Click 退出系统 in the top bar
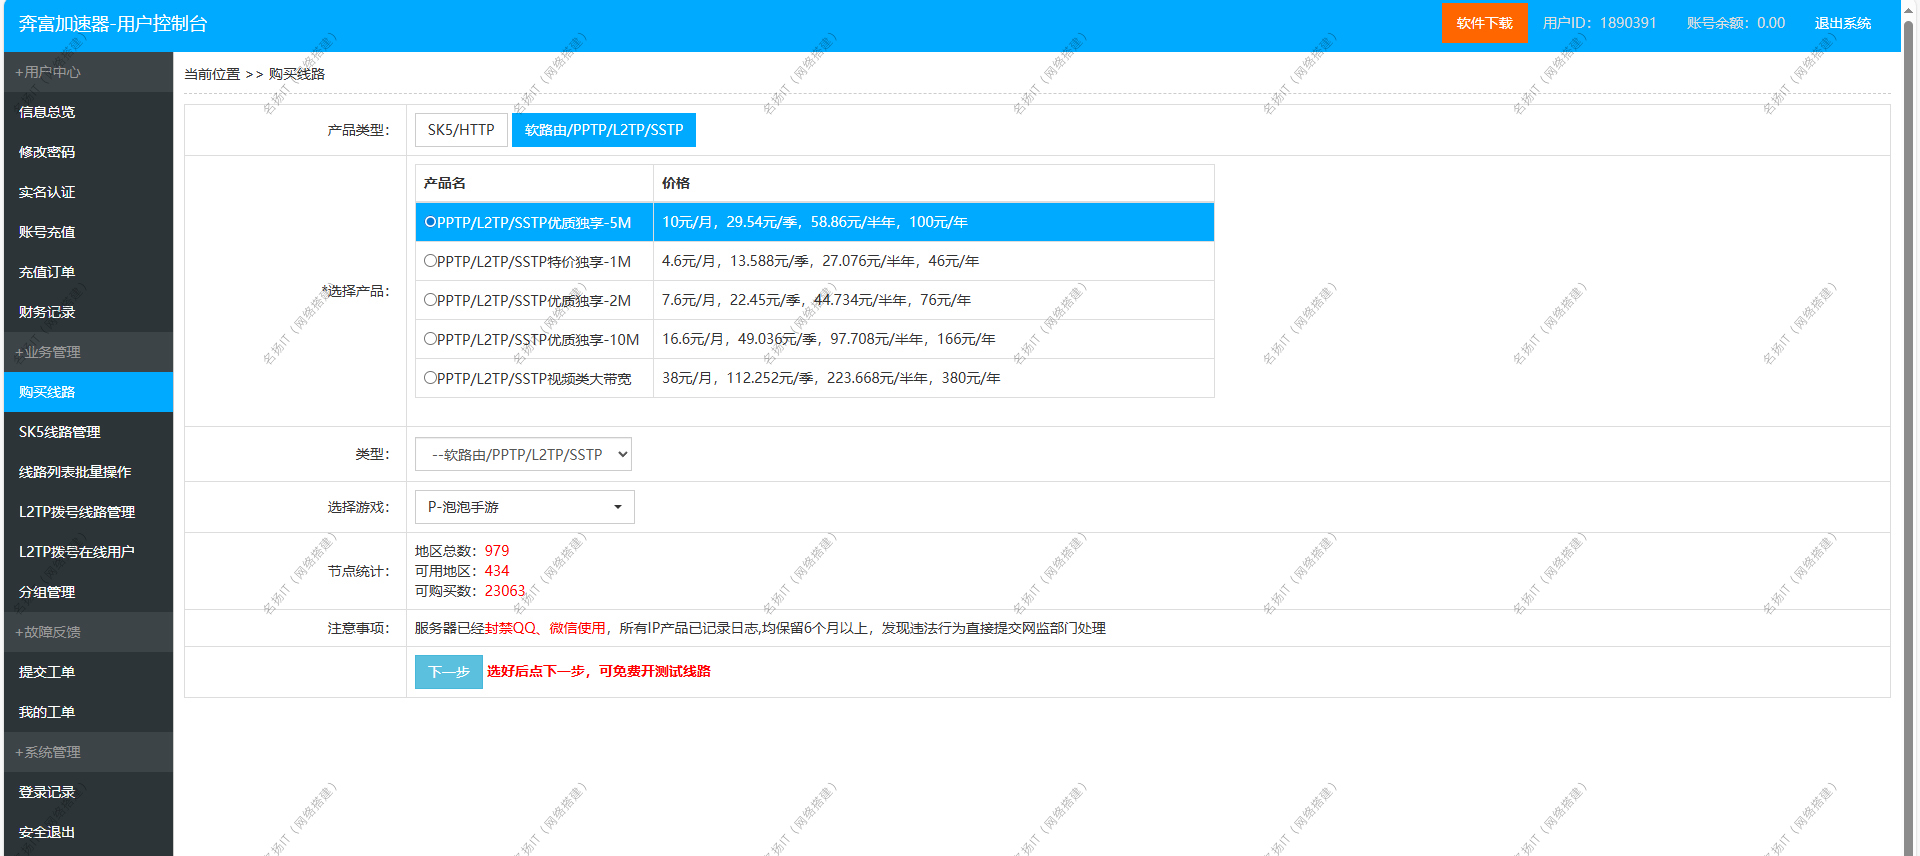This screenshot has width=1920, height=856. point(1842,23)
